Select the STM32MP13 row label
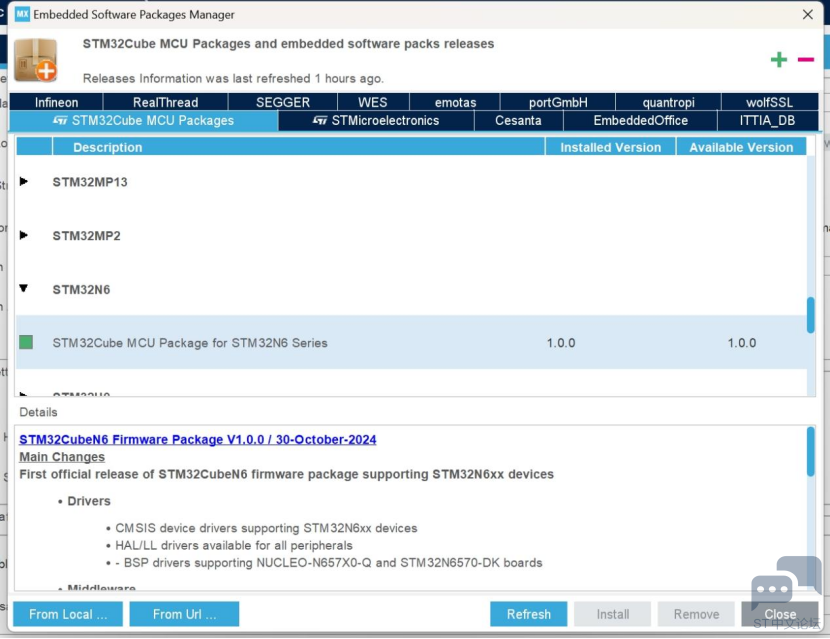The height and width of the screenshot is (639, 830). click(x=90, y=182)
